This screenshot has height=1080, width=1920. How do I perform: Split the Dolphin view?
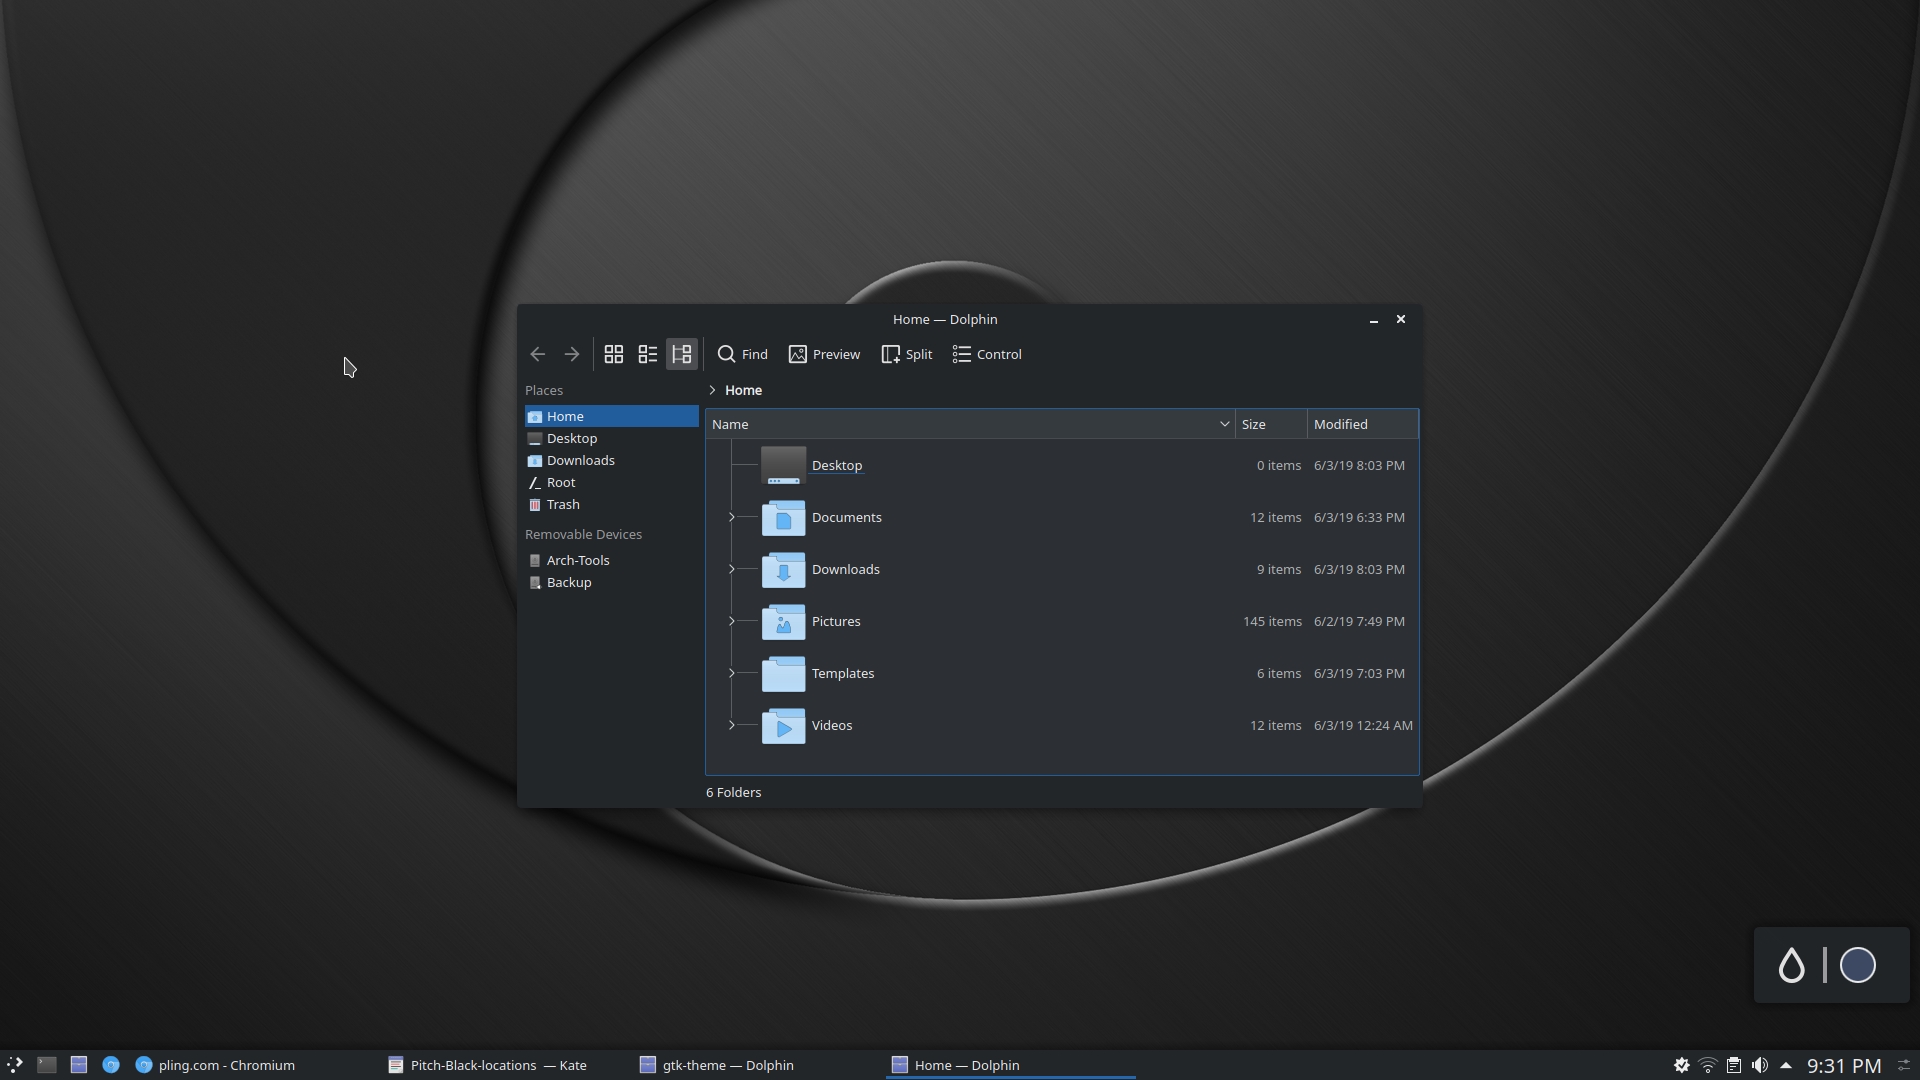(907, 354)
